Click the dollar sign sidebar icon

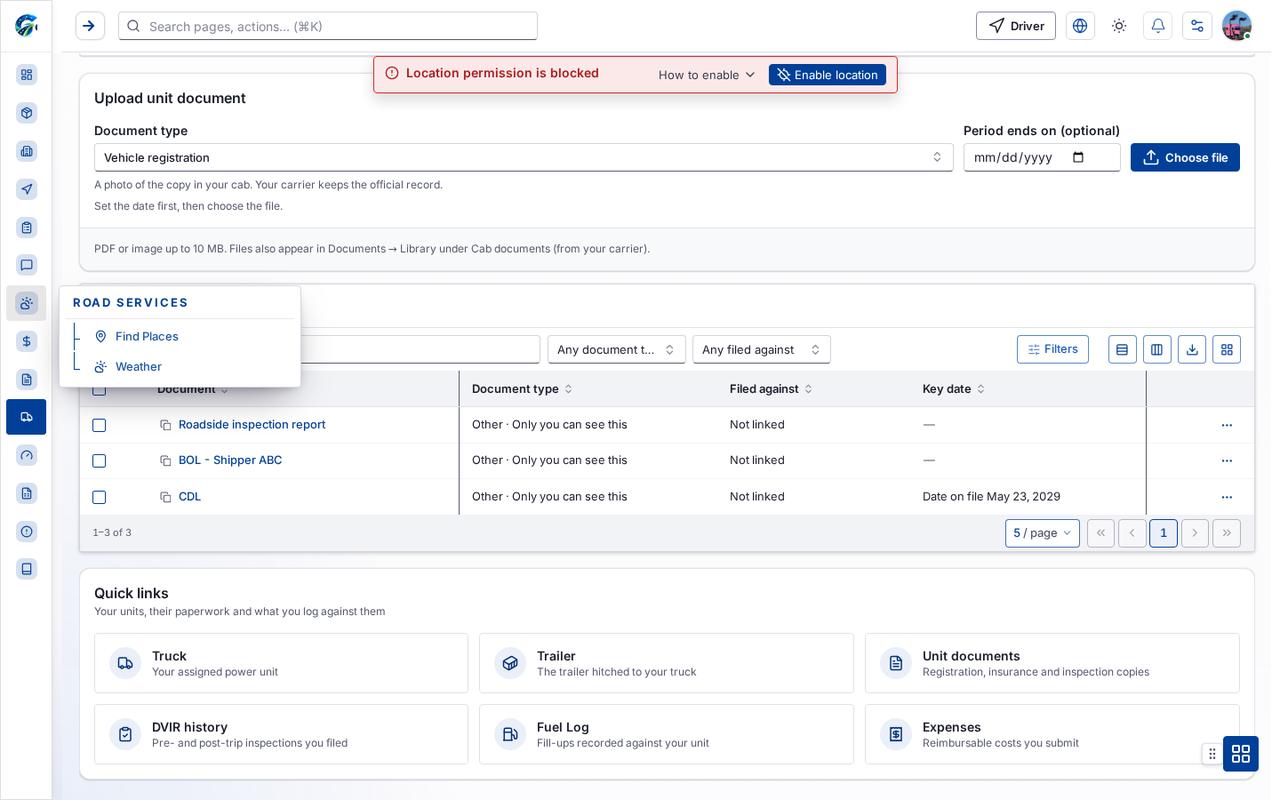click(26, 341)
